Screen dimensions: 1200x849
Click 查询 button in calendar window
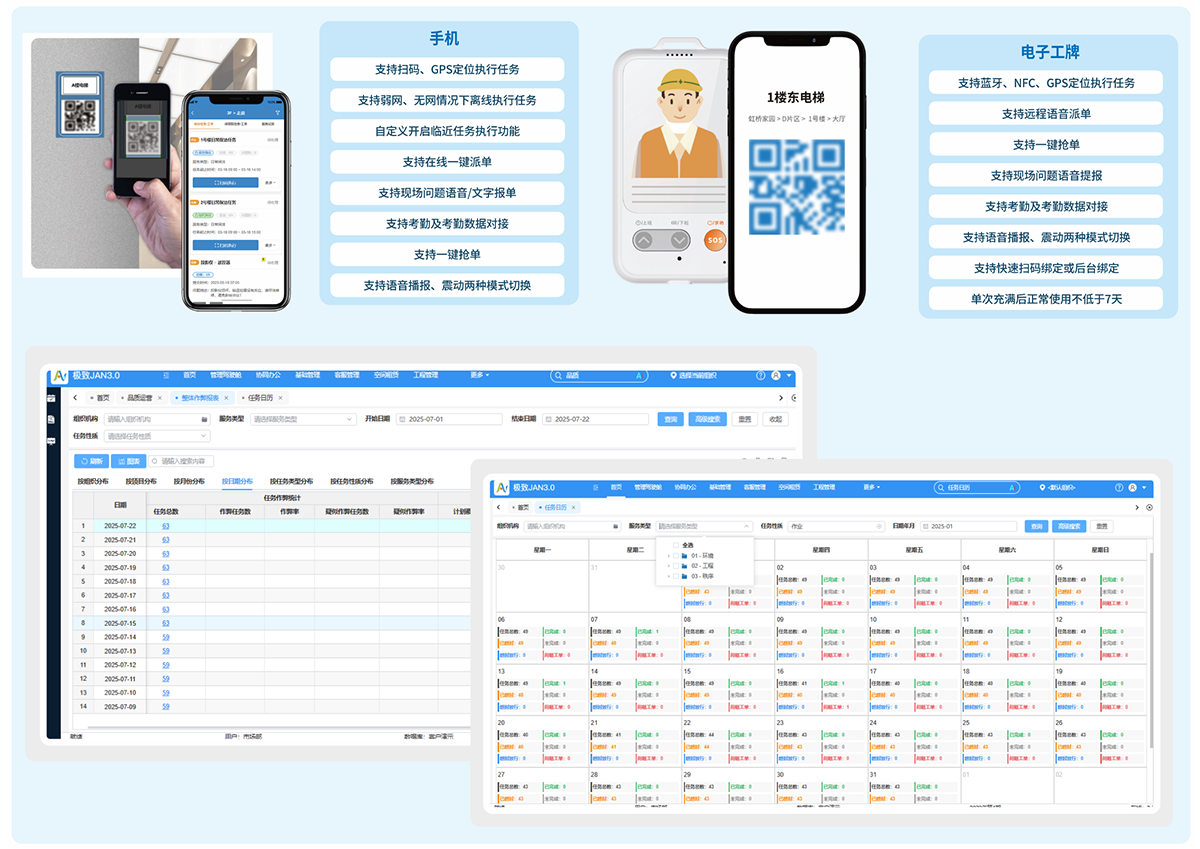pyautogui.click(x=1036, y=526)
